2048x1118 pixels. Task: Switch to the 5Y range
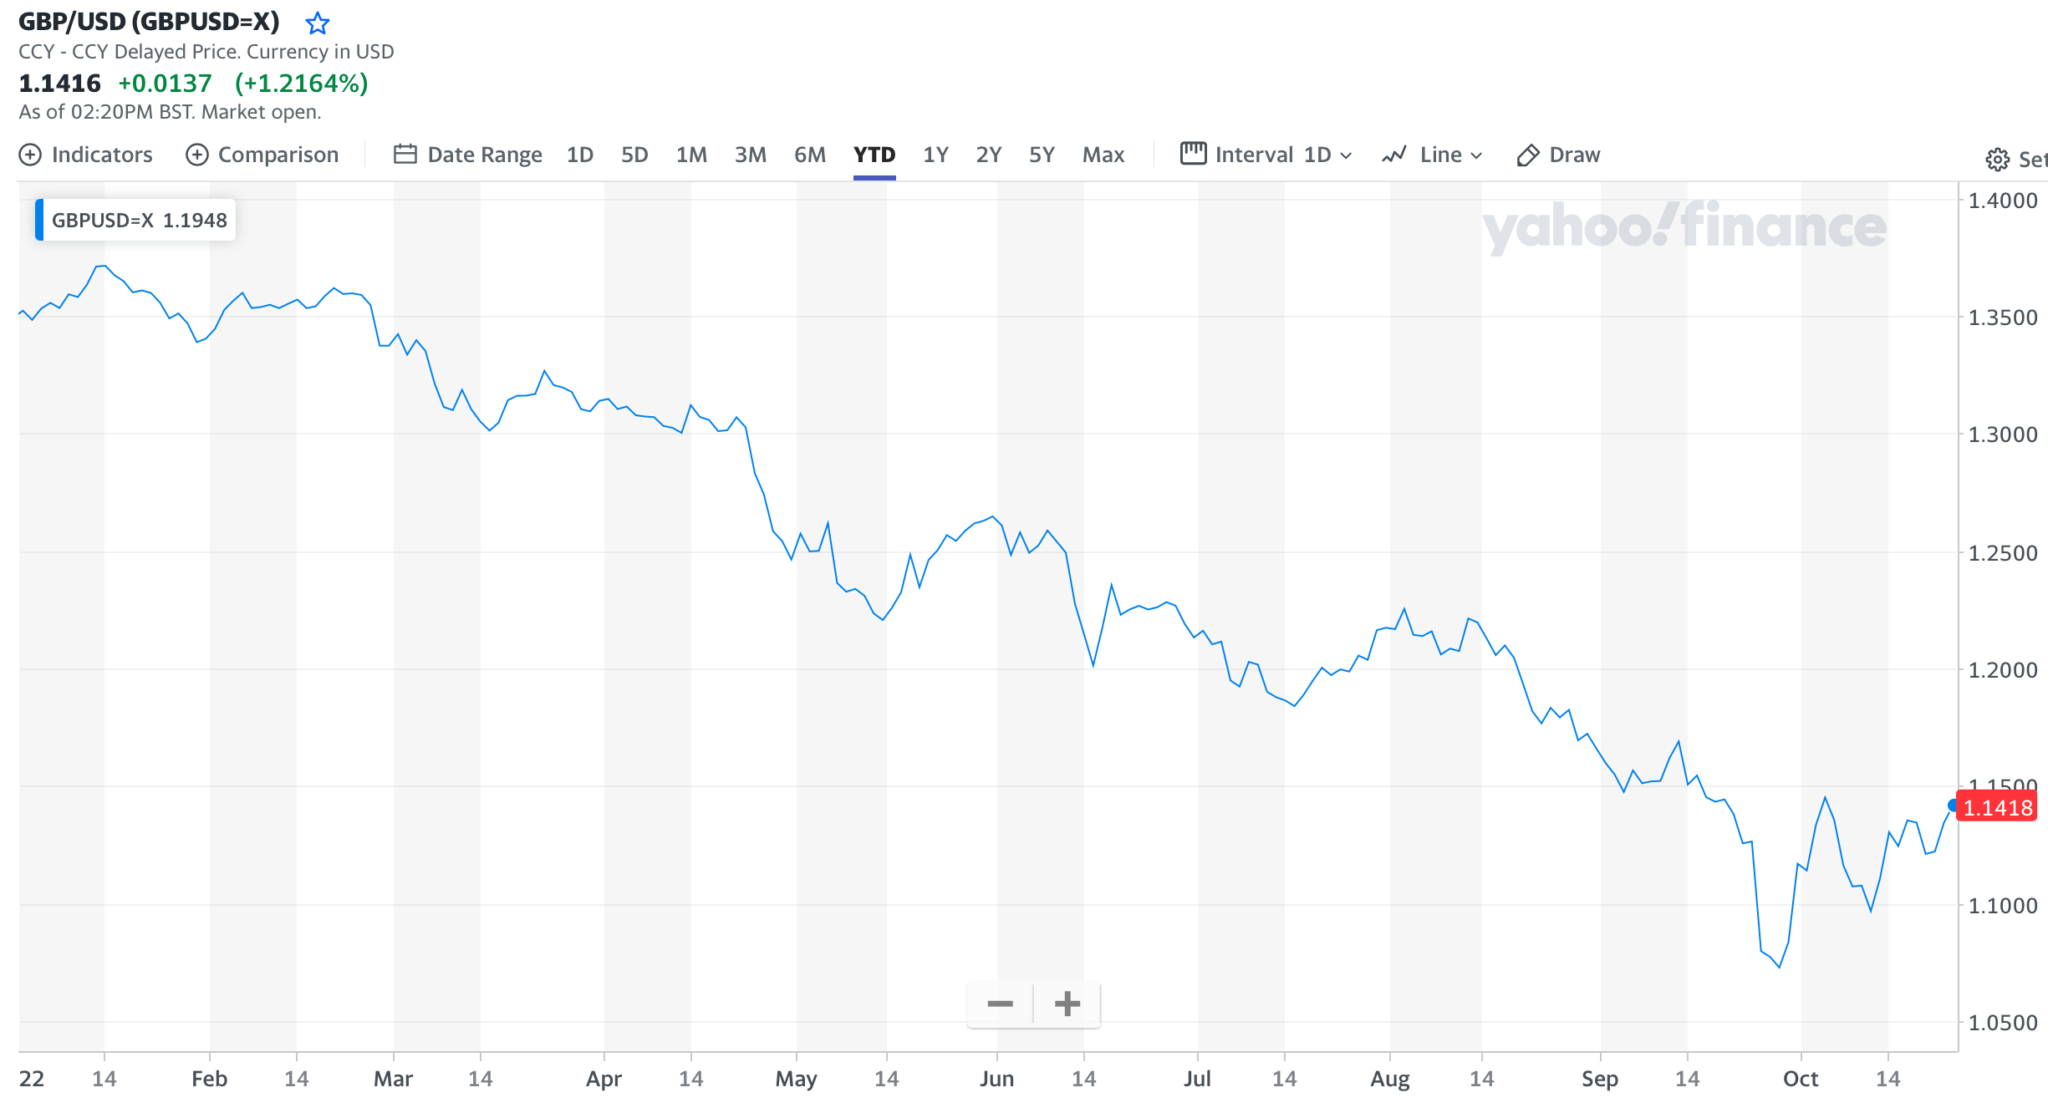pos(1041,155)
